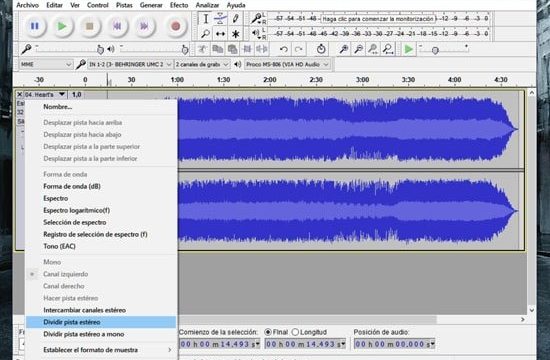Click the Paste icon in edit toolbar
Image resolution: width=550 pixels, height=360 pixels.
tap(232, 49)
